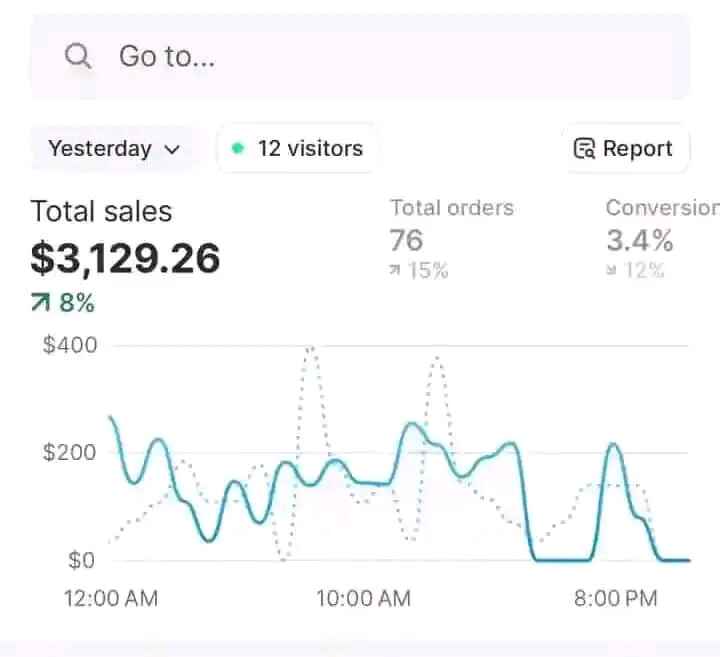
Task: Click the 12:00 AM x-axis label
Action: click(x=110, y=599)
